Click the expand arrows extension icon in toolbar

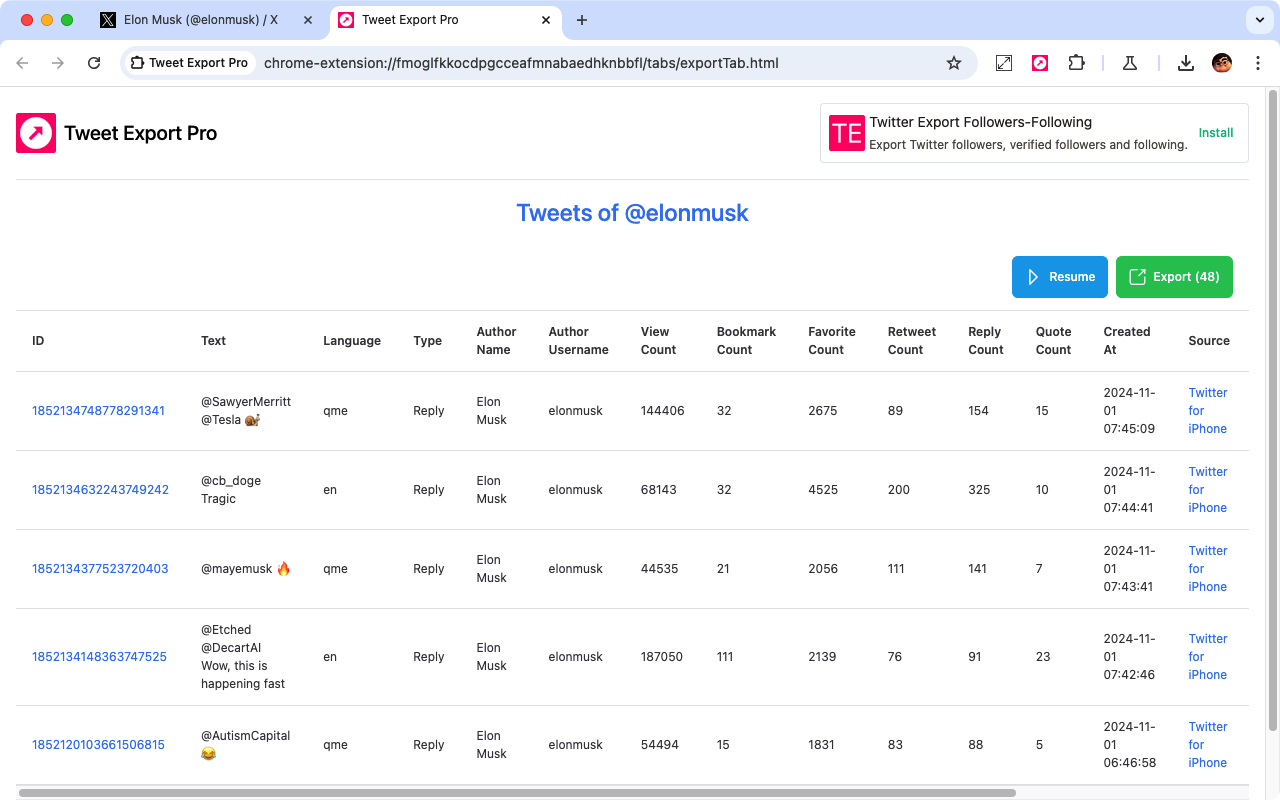(1004, 63)
